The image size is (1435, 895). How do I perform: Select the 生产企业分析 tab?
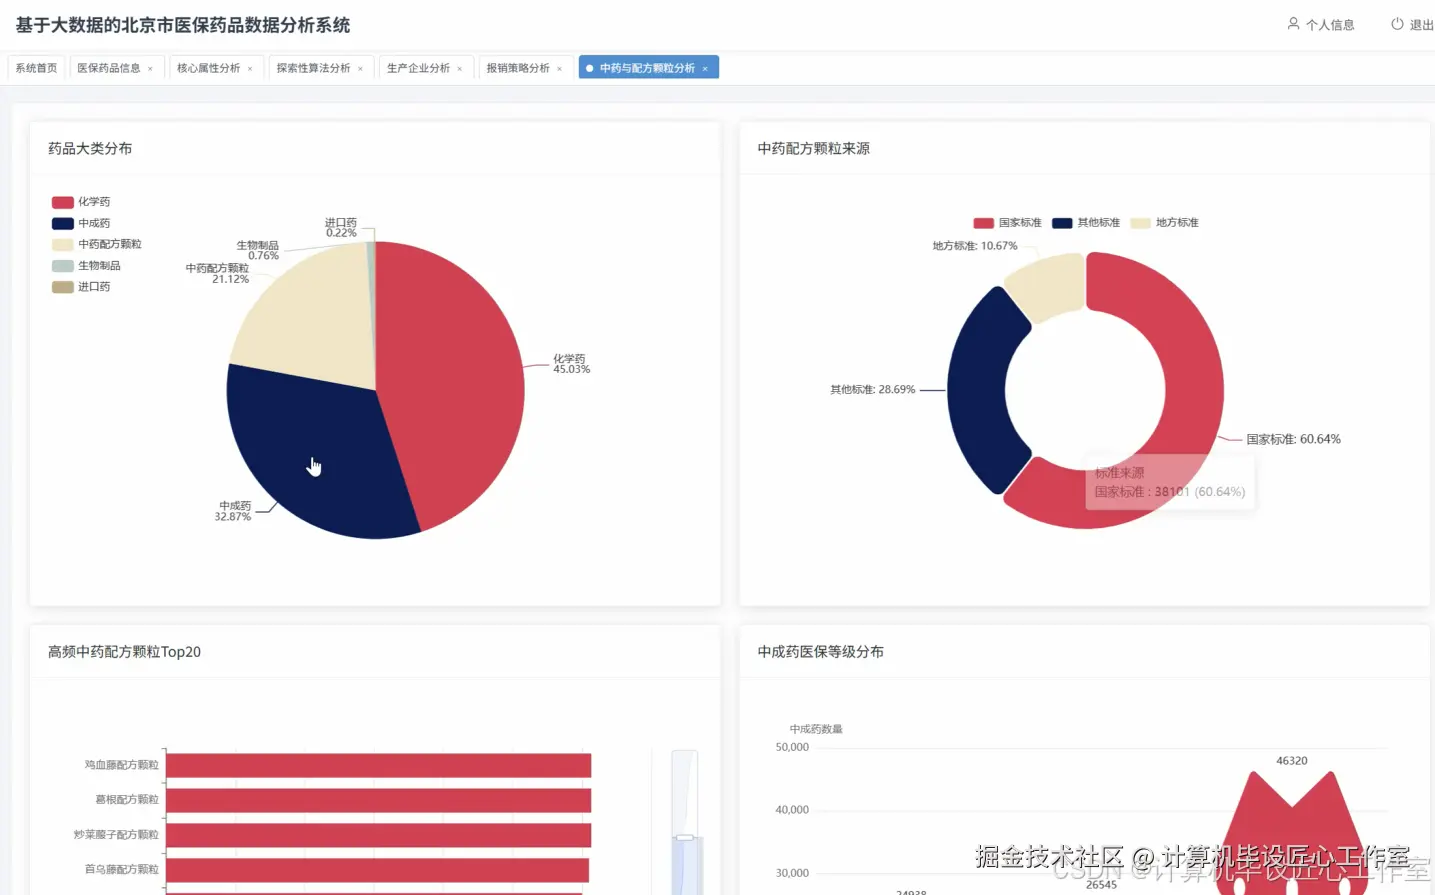[x=418, y=68]
